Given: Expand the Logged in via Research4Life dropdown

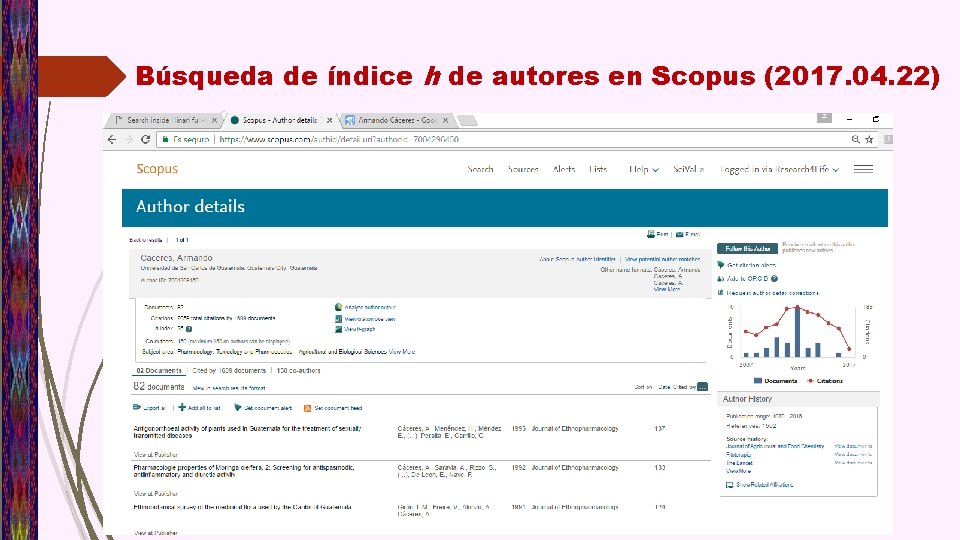Looking at the screenshot, I should tap(779, 169).
